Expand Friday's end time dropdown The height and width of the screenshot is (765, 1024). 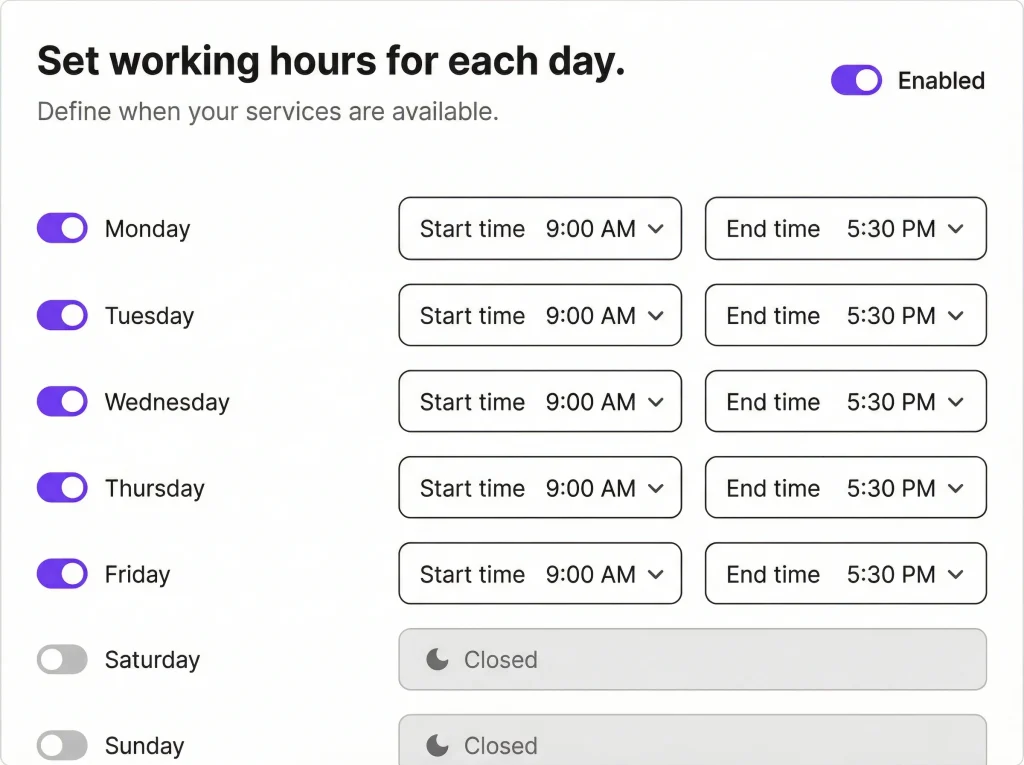tap(845, 574)
